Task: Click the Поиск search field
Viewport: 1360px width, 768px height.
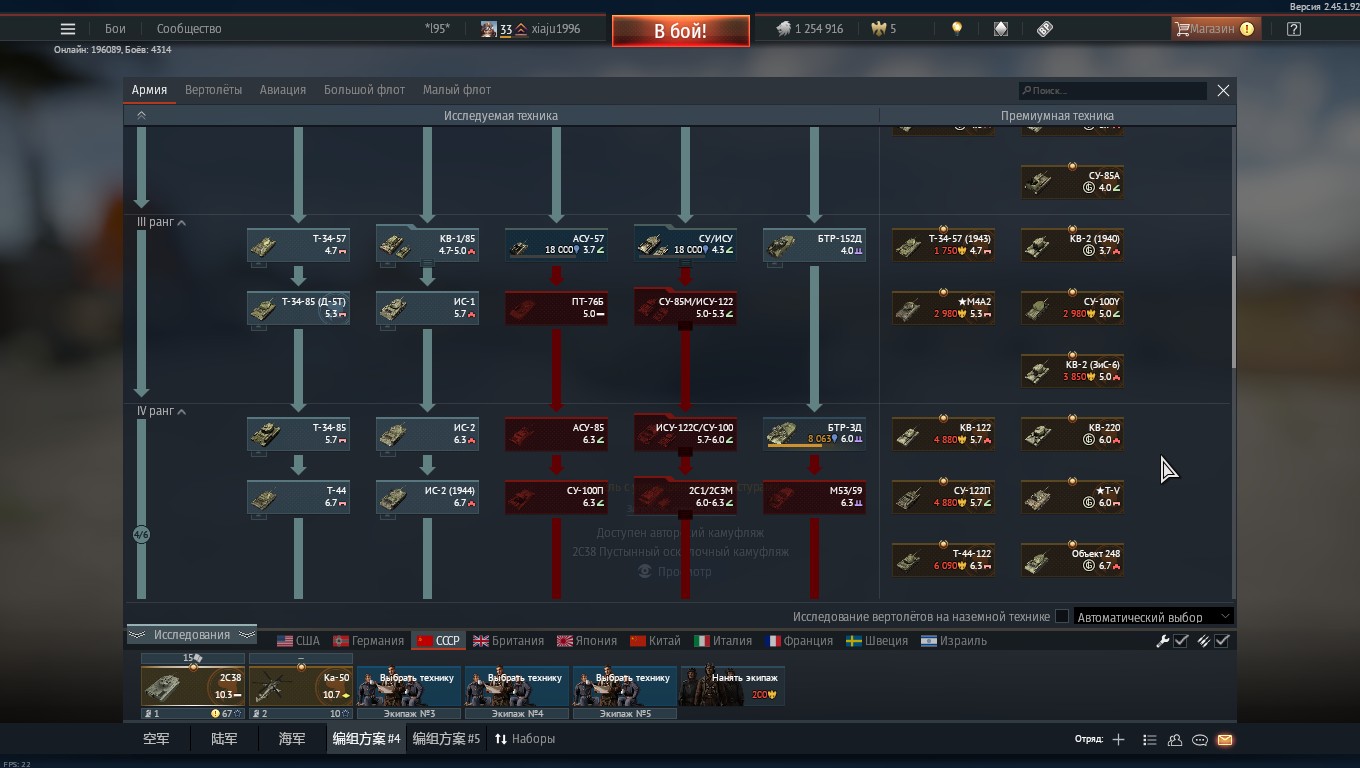Action: 1112,90
